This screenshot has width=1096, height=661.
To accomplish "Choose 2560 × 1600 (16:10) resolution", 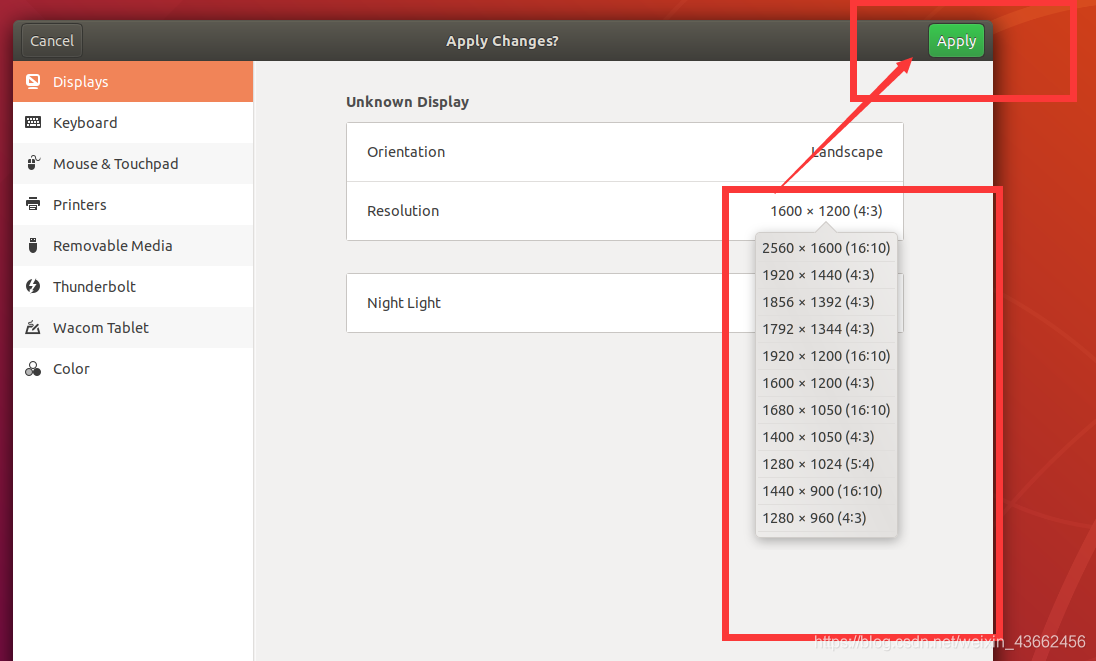I will 826,248.
